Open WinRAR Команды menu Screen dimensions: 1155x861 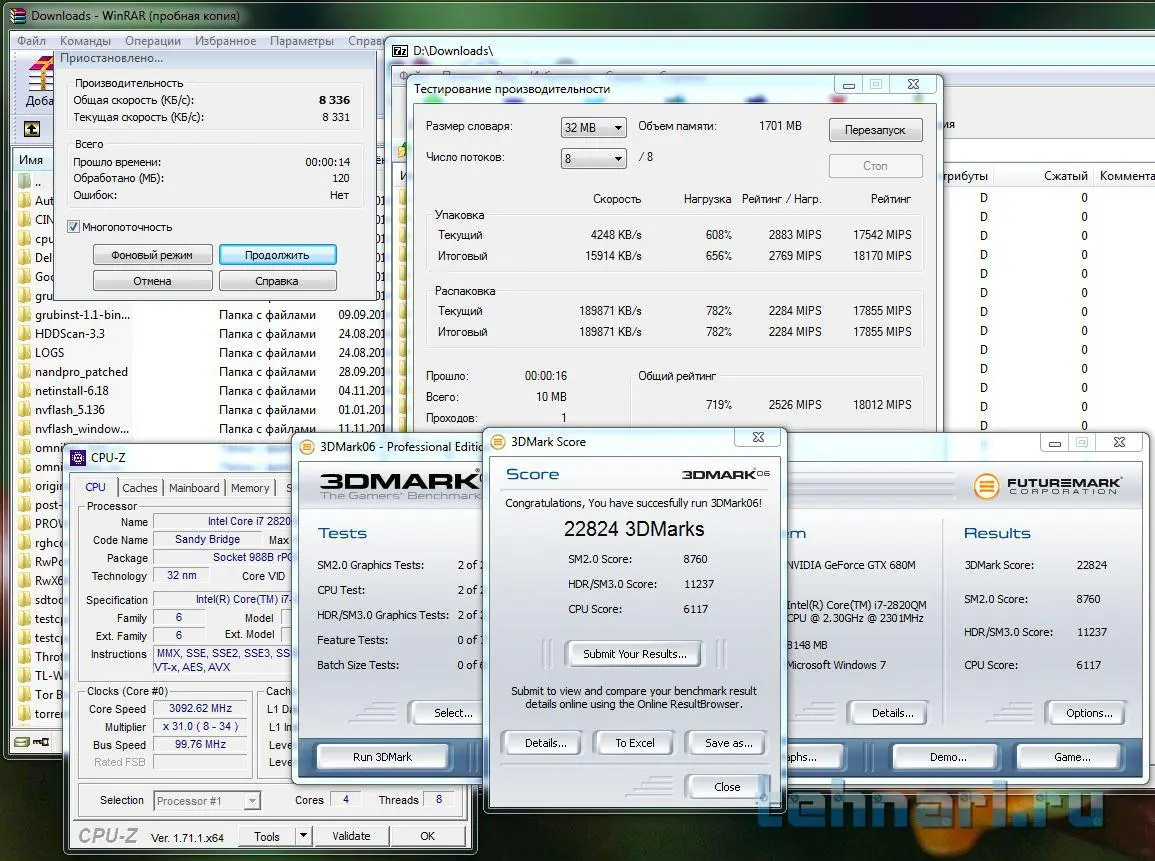pos(85,41)
